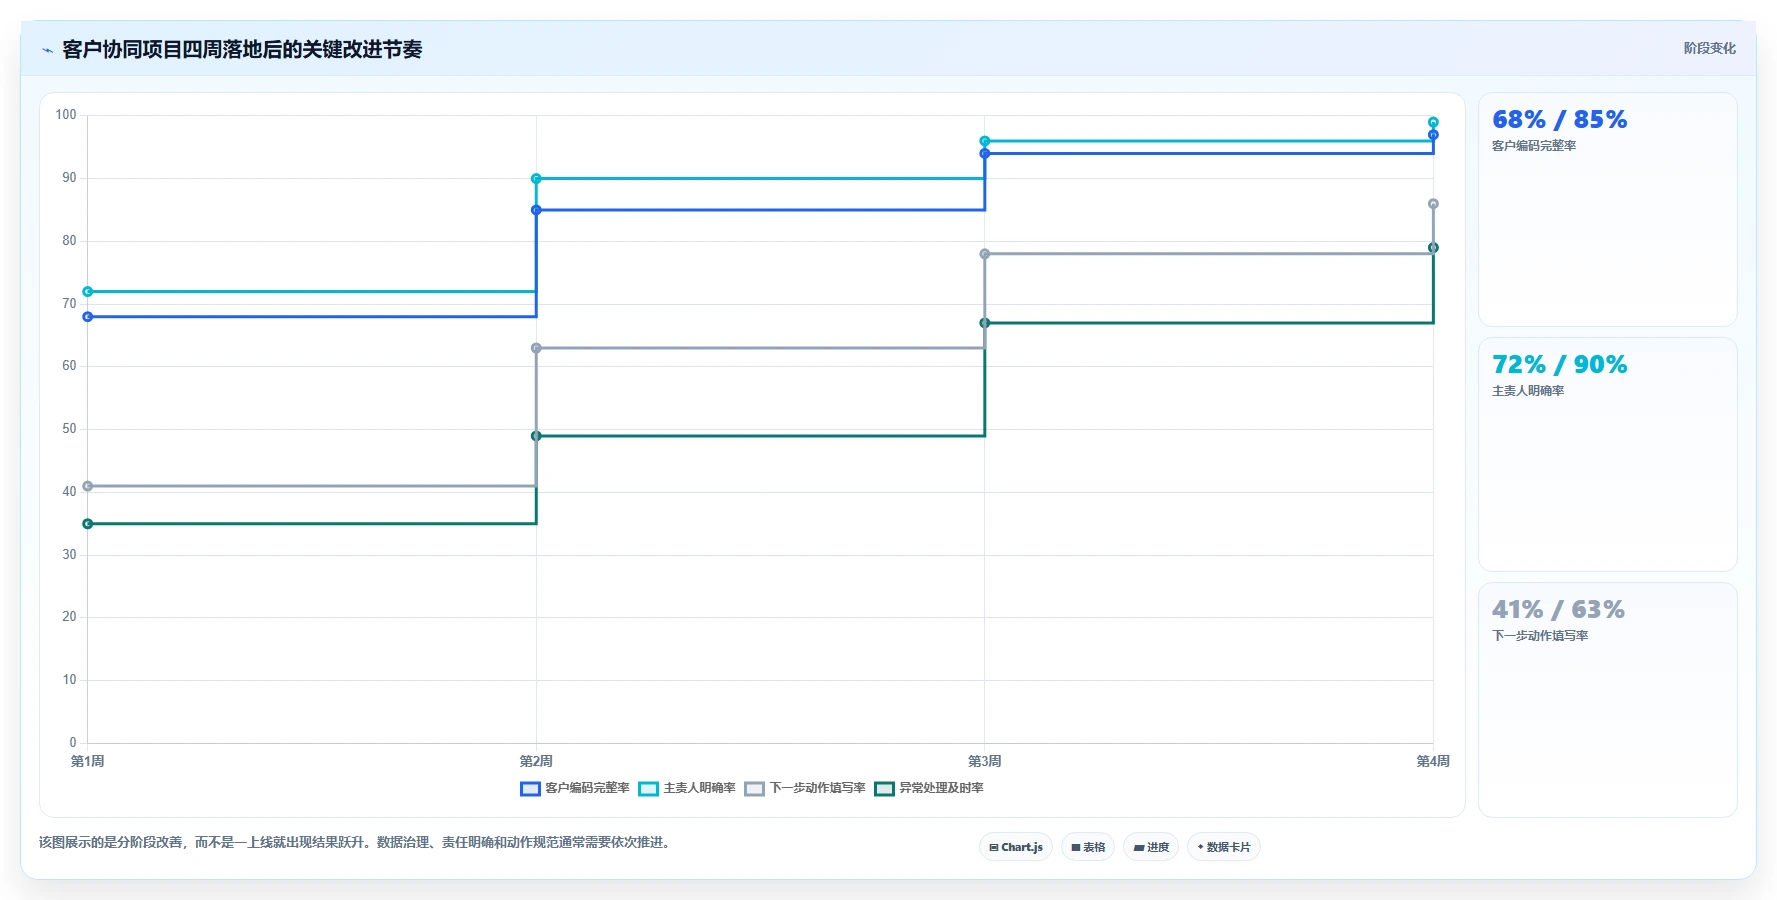Click the 72% / 90% data card
The height and width of the screenshot is (900, 1777).
coord(1607,455)
